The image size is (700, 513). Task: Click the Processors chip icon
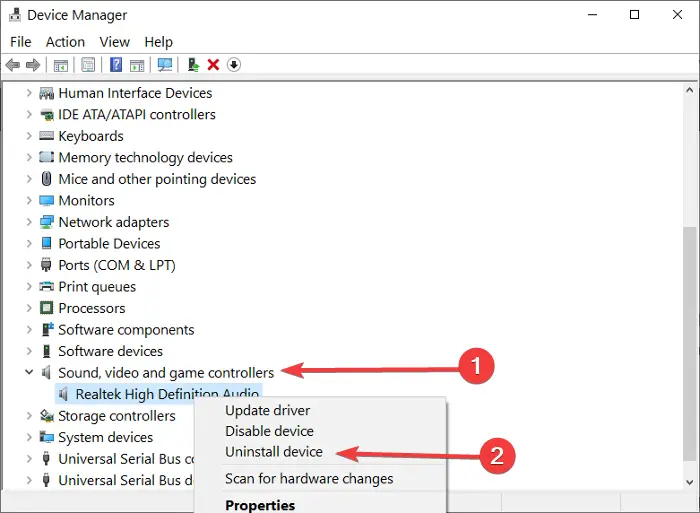click(46, 308)
